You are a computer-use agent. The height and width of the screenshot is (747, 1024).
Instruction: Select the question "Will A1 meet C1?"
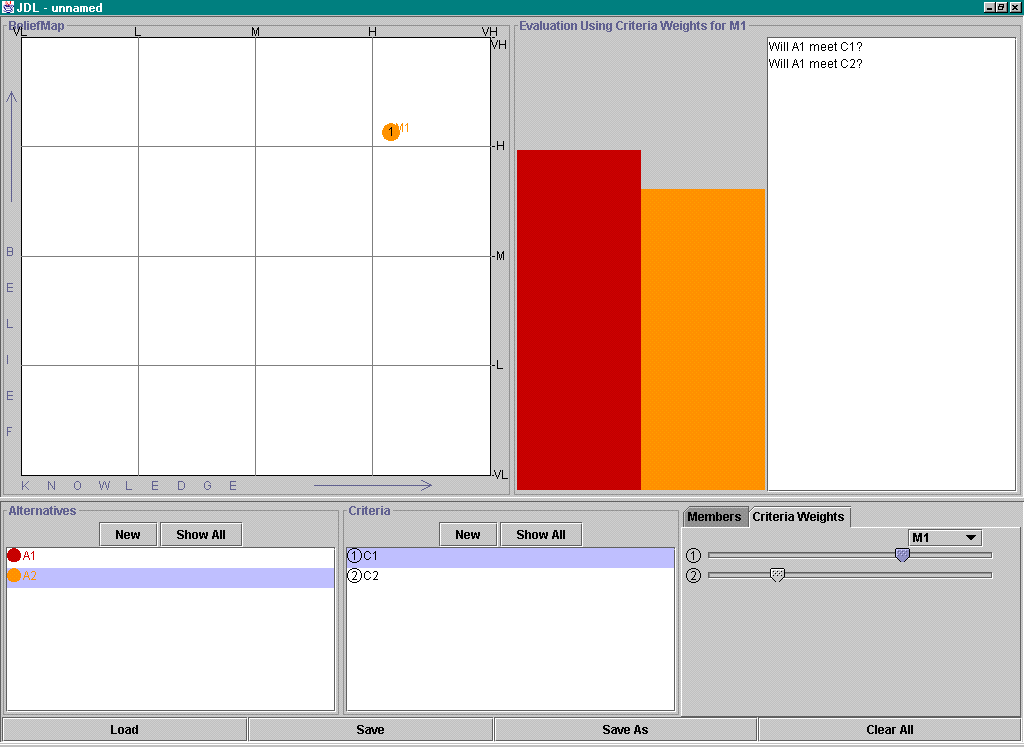(816, 47)
